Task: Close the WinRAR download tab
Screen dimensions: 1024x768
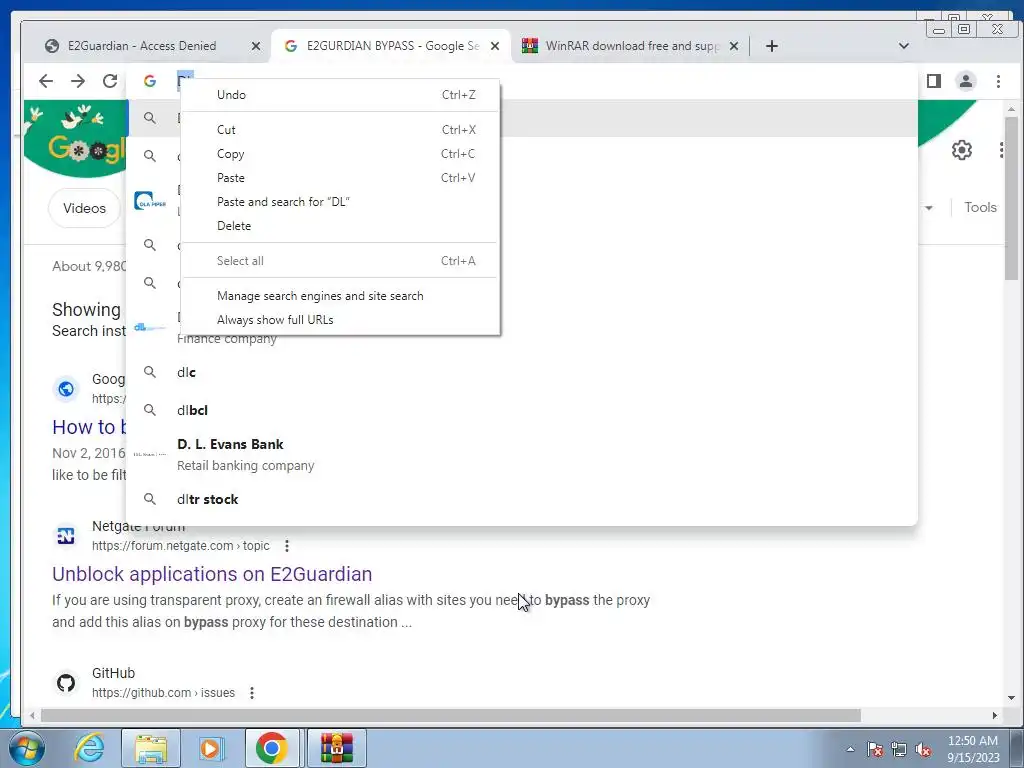Action: pyautogui.click(x=733, y=46)
